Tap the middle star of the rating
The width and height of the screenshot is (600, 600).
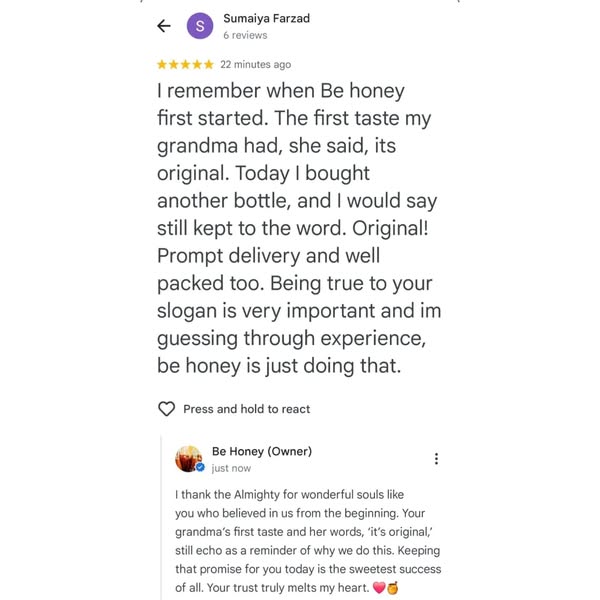pos(185,65)
